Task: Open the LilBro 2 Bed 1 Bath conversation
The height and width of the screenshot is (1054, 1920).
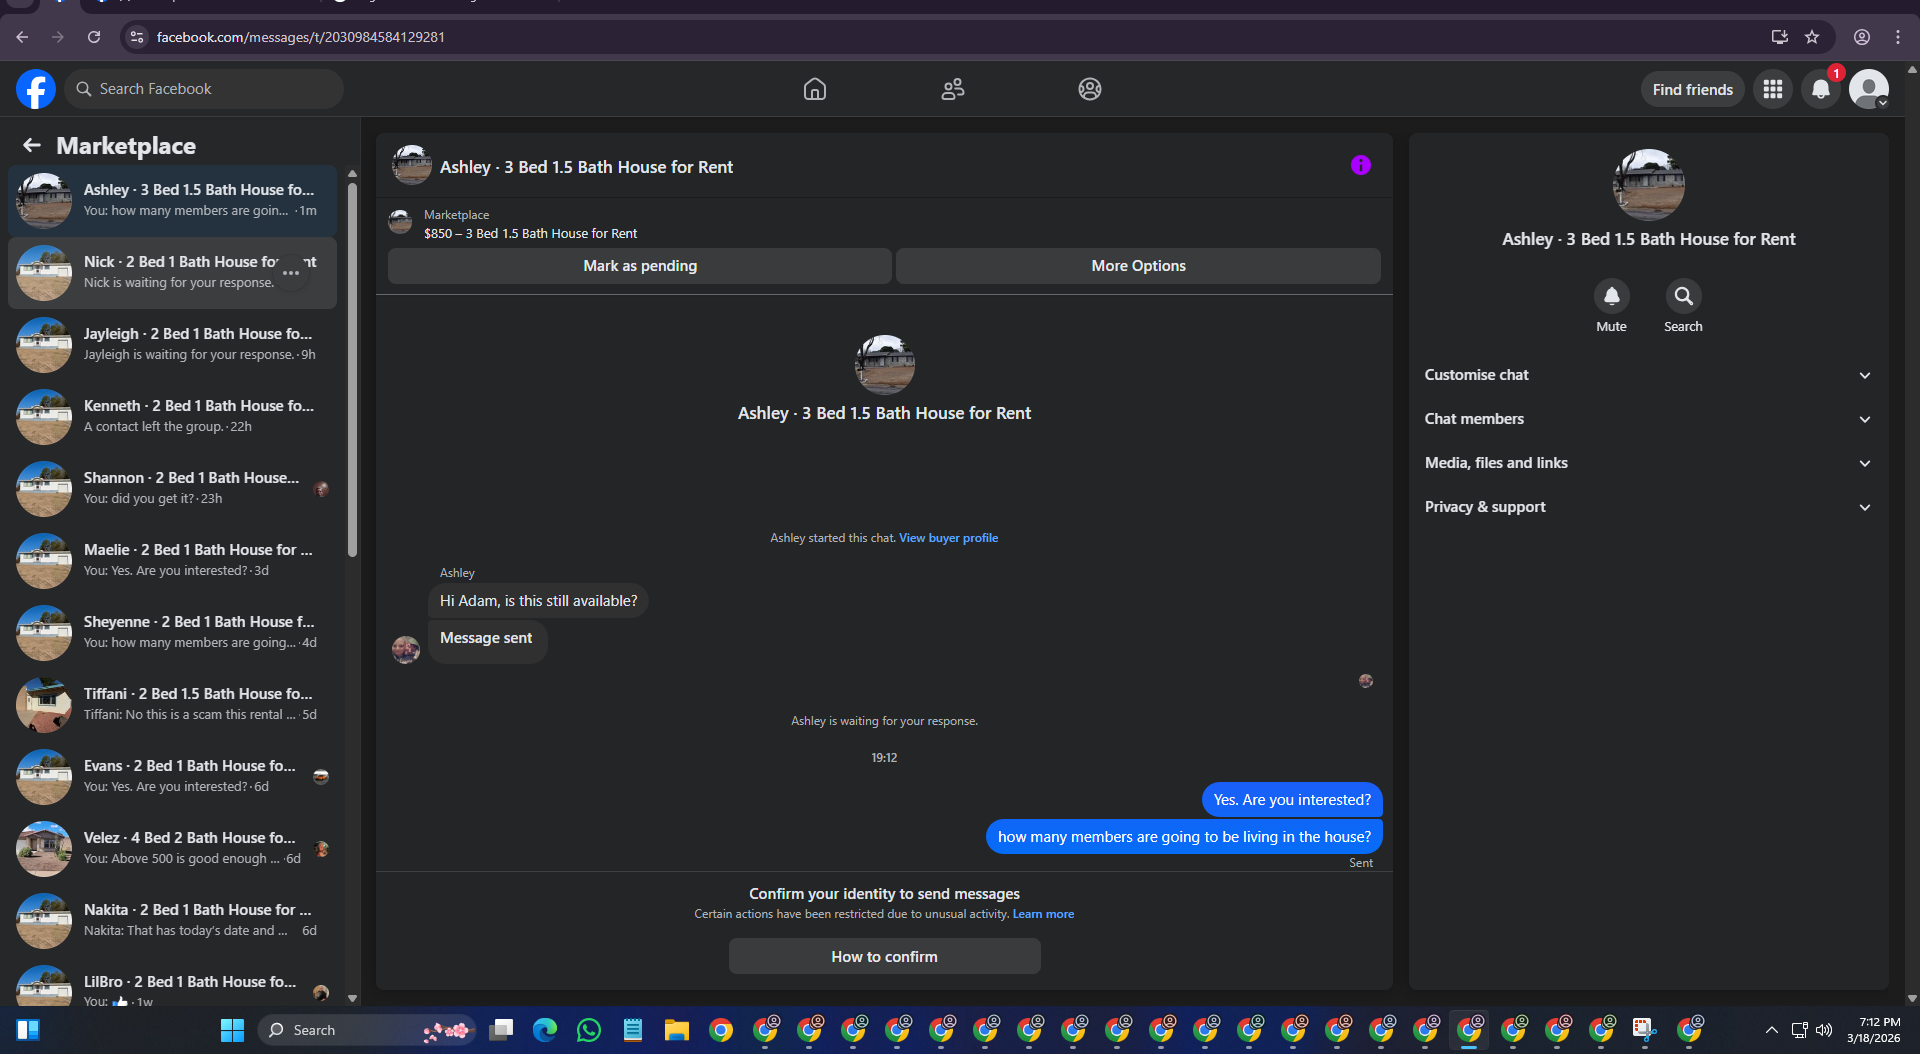Action: tap(172, 984)
